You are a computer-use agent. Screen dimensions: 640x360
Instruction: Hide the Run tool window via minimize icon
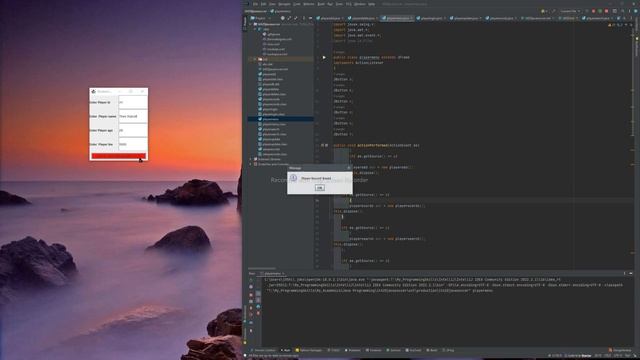click(631, 273)
